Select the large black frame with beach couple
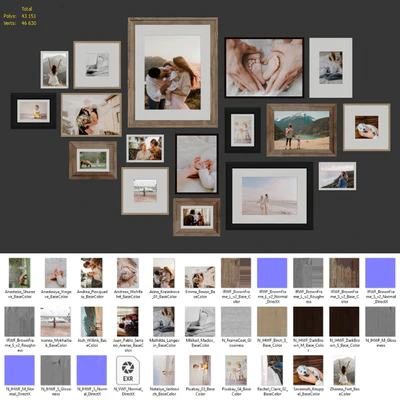The height and width of the screenshot is (400, 400). coord(269,196)
